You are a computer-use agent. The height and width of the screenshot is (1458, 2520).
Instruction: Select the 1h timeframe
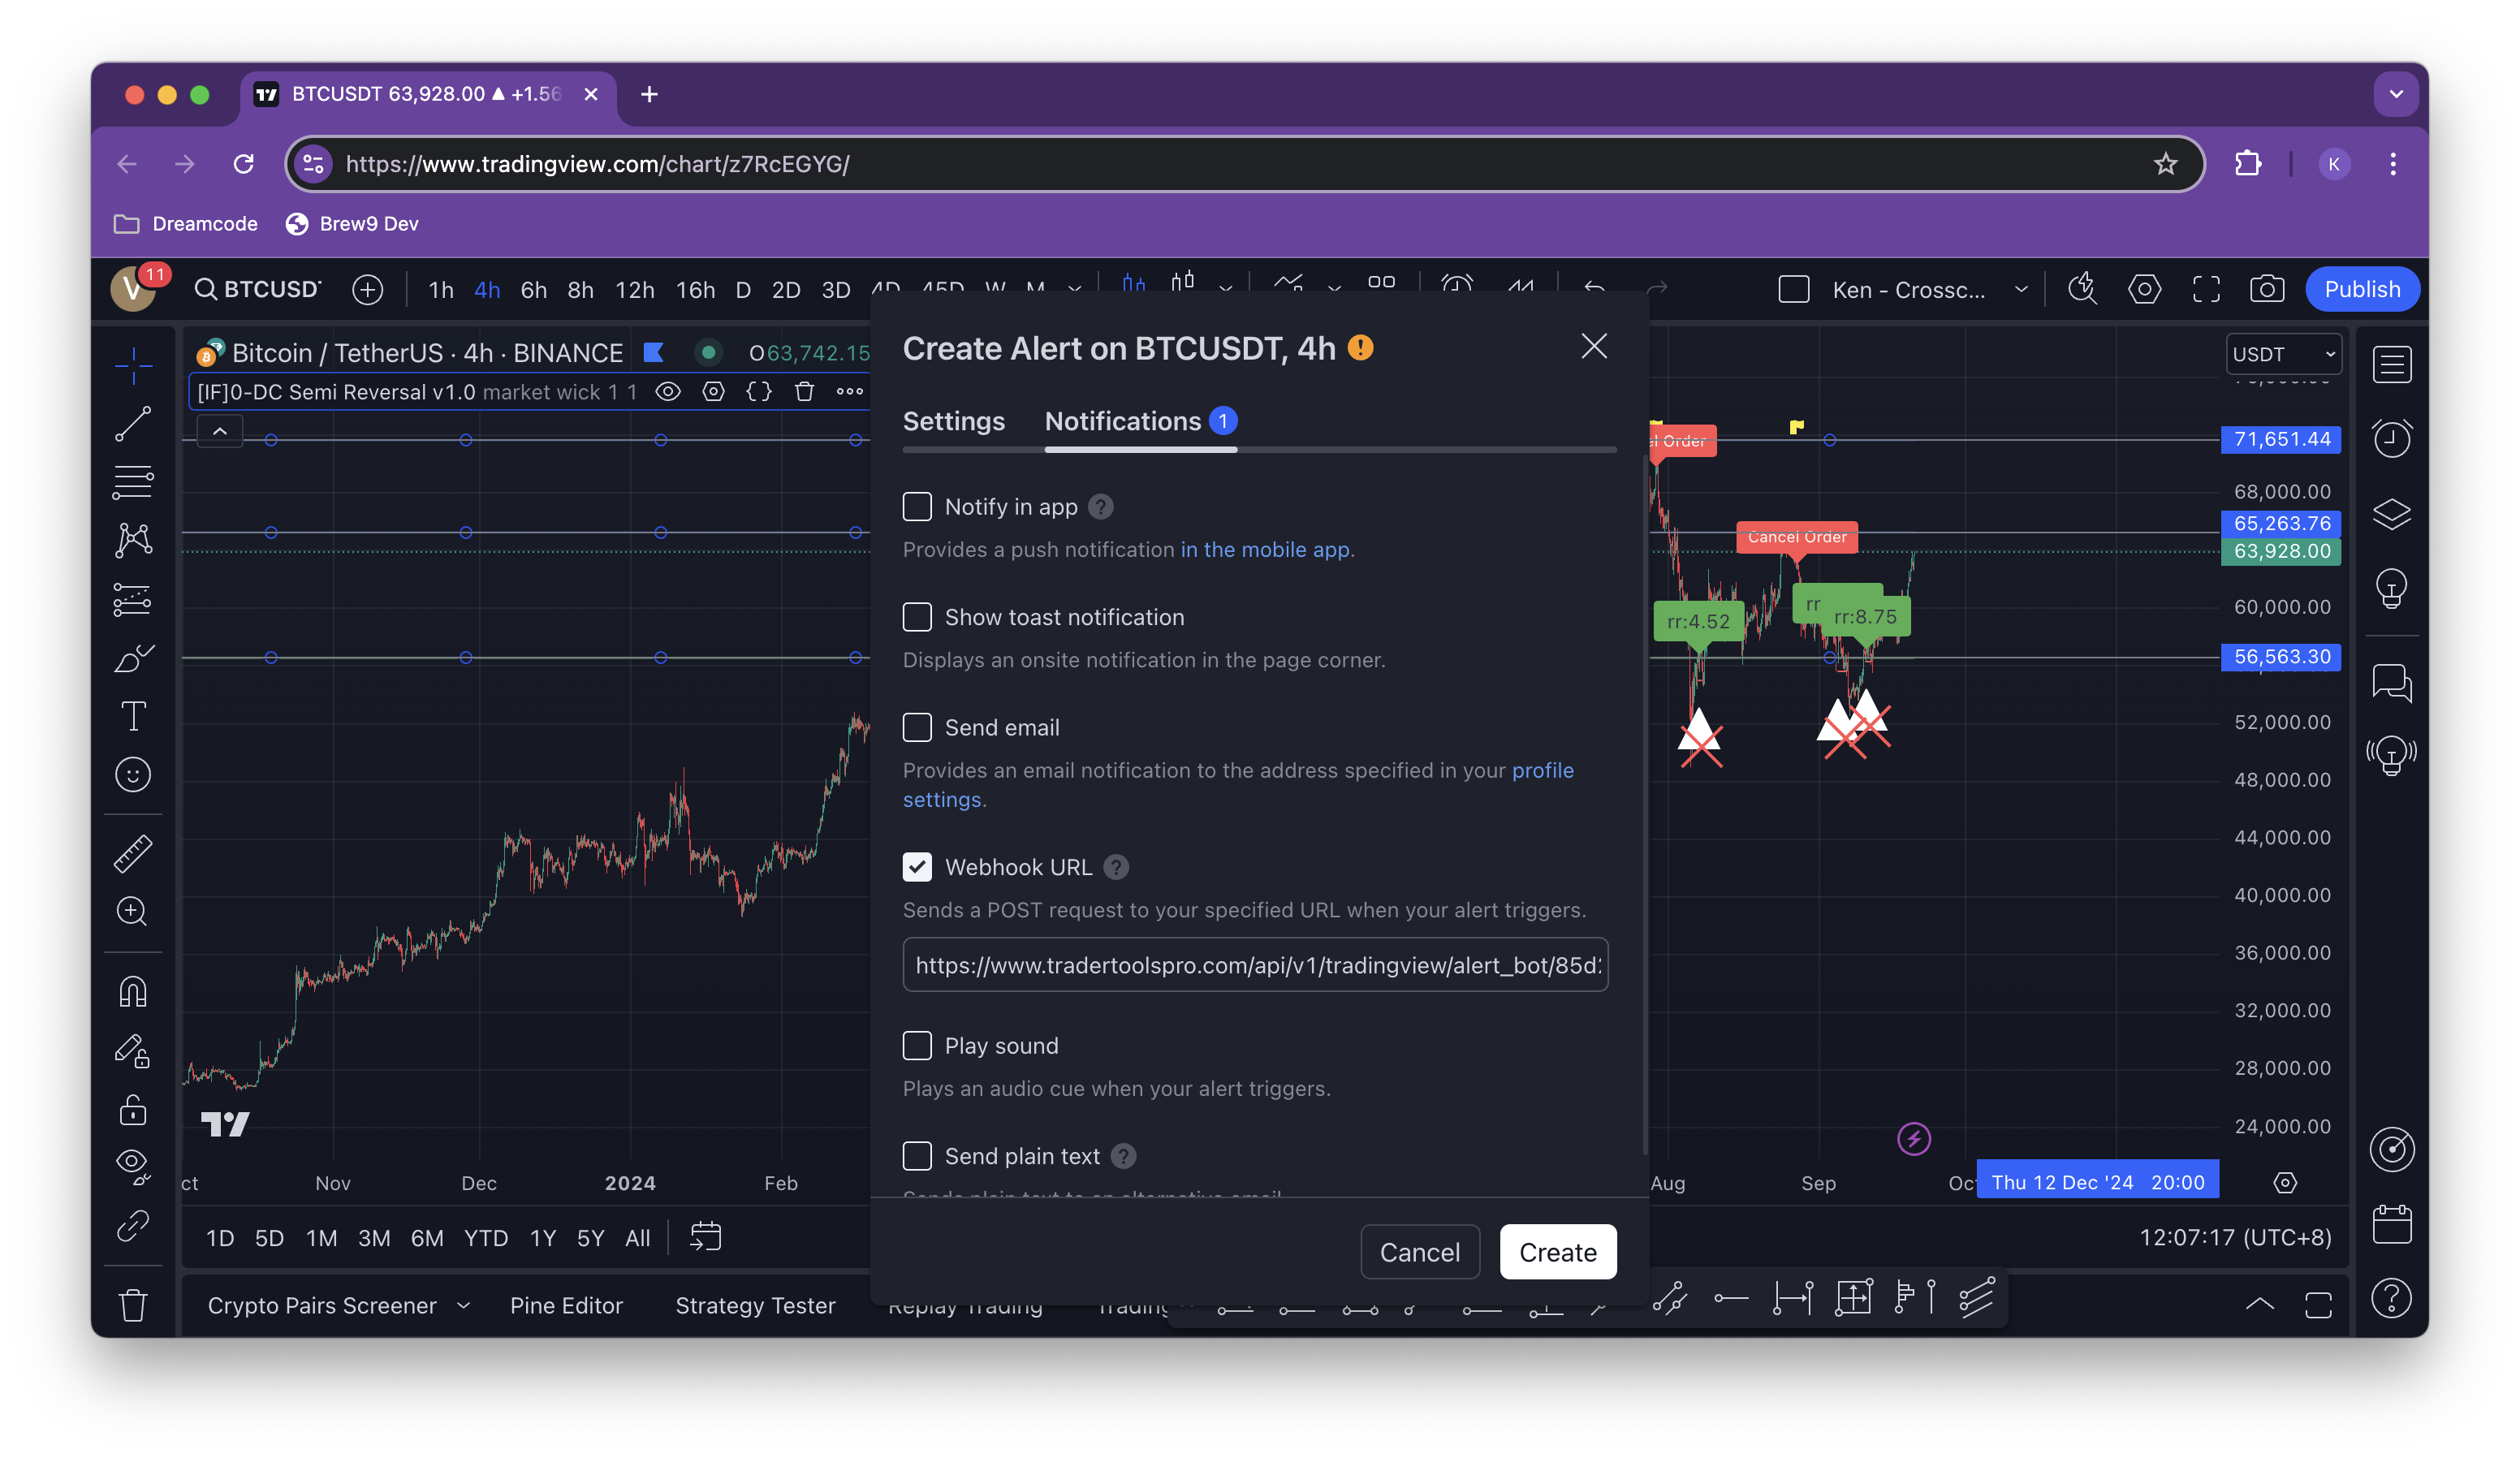pos(441,289)
